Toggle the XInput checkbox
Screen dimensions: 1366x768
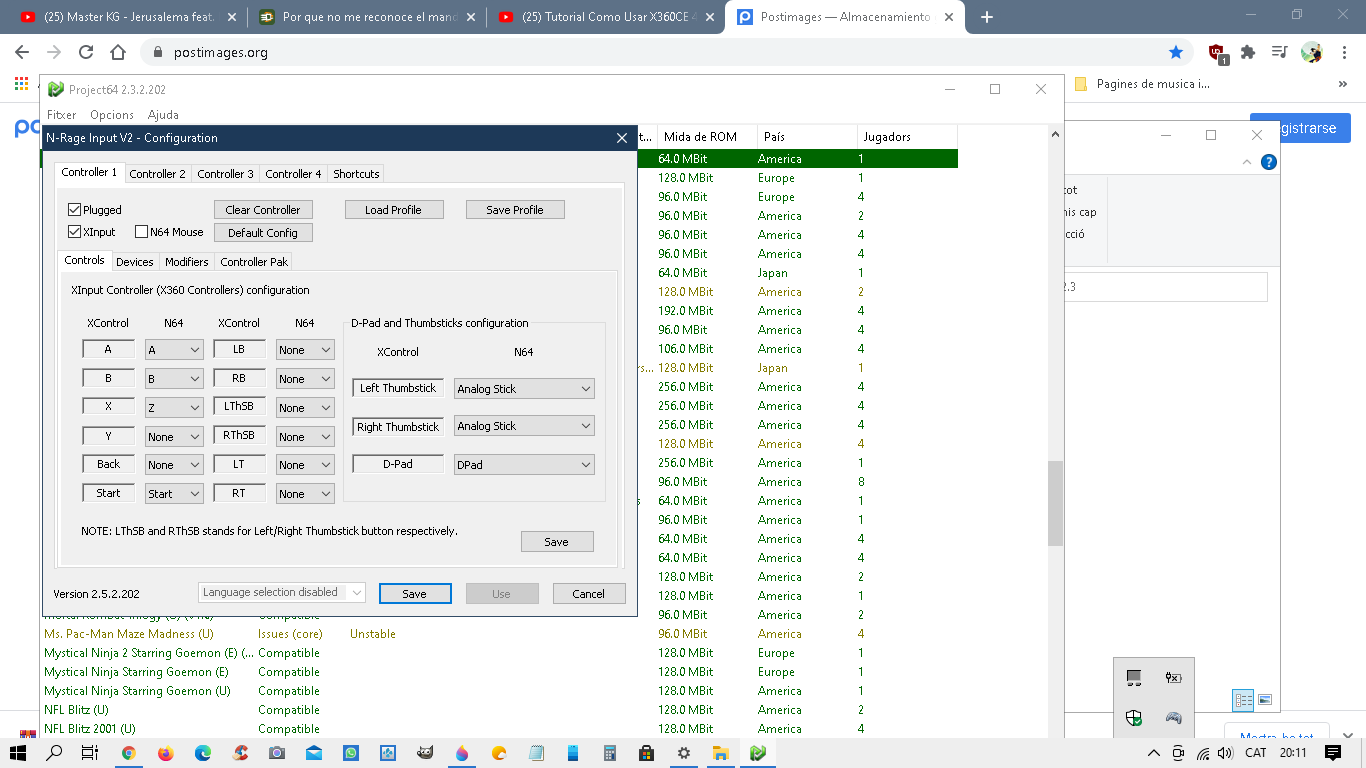point(74,232)
